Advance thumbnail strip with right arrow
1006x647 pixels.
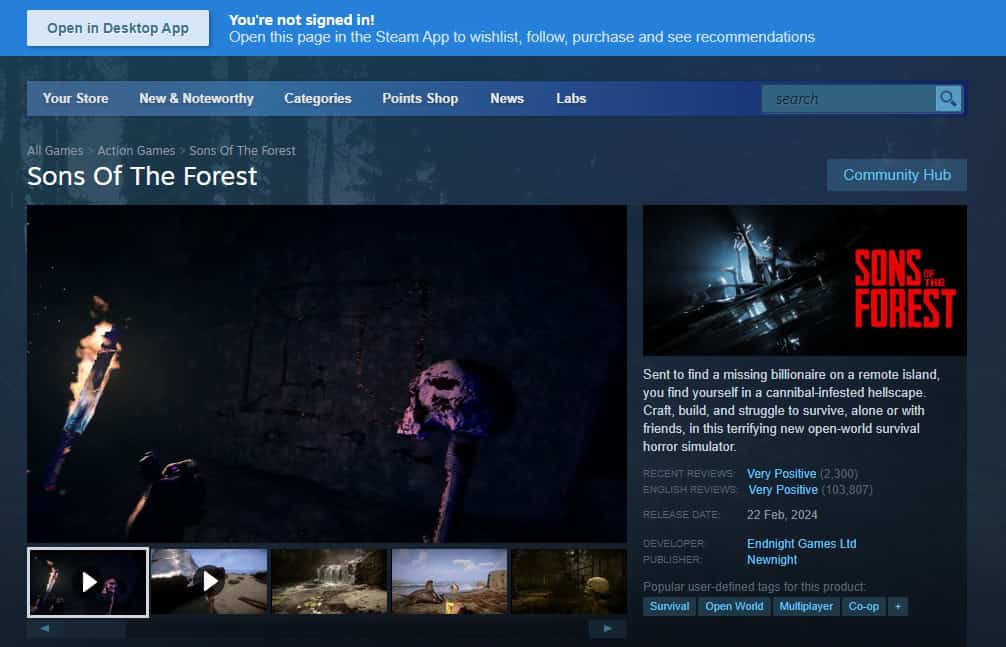tap(608, 628)
